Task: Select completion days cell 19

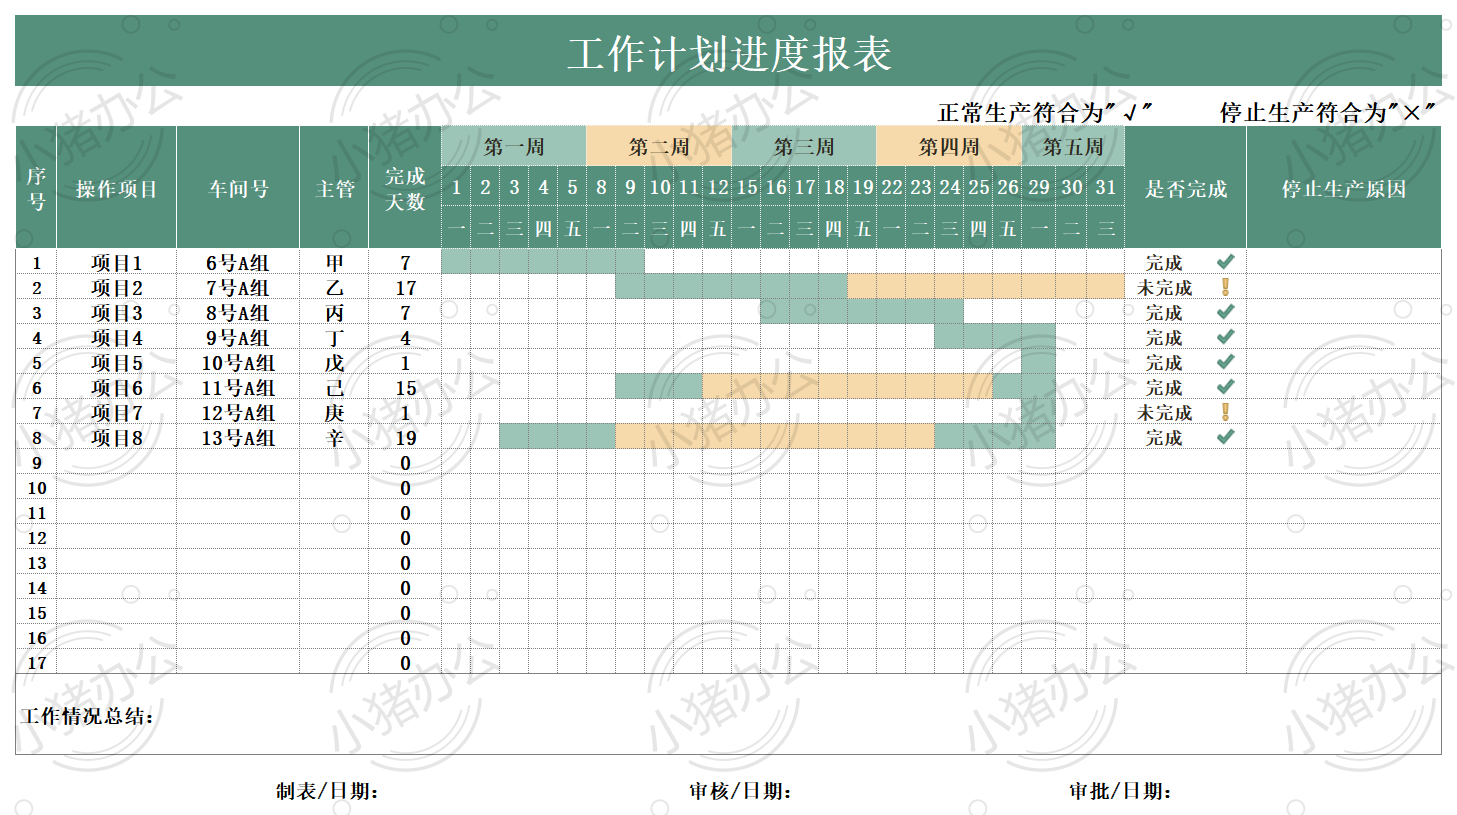Action: click(x=405, y=437)
